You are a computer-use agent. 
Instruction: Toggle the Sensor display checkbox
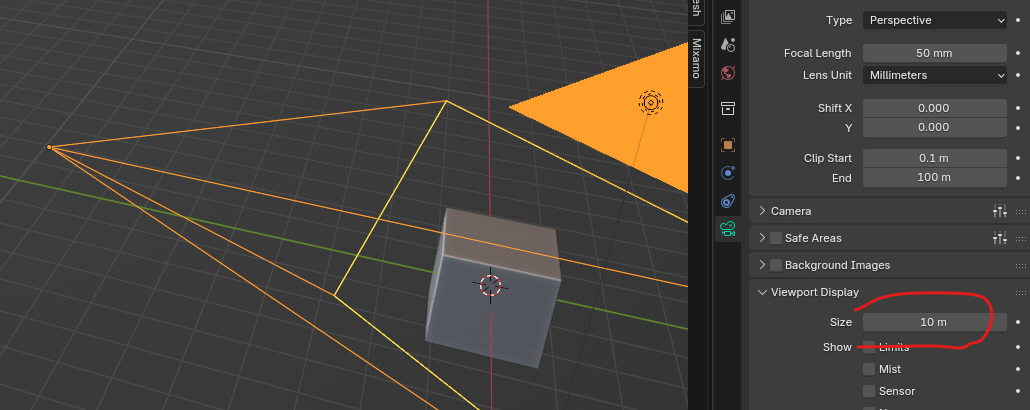tap(869, 391)
